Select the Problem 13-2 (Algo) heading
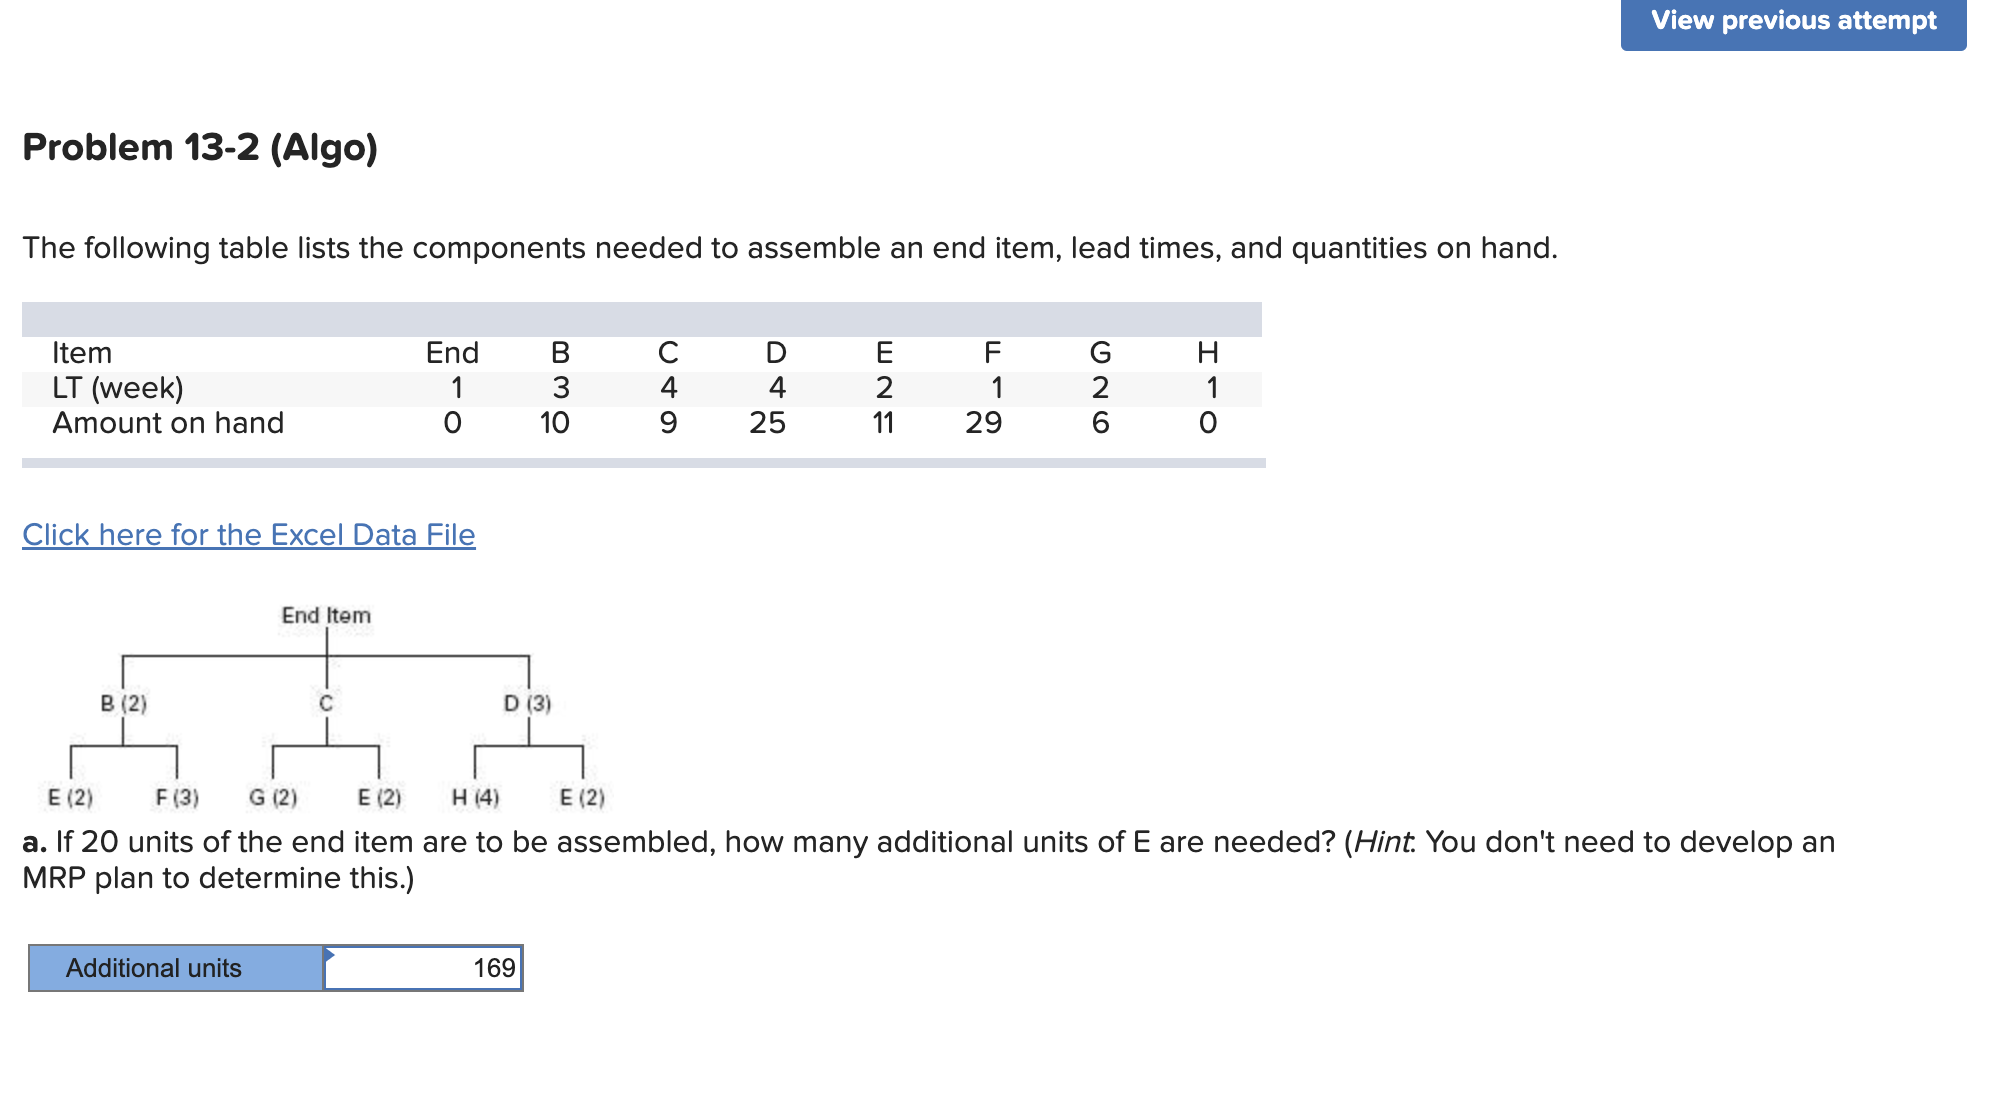 coord(199,146)
